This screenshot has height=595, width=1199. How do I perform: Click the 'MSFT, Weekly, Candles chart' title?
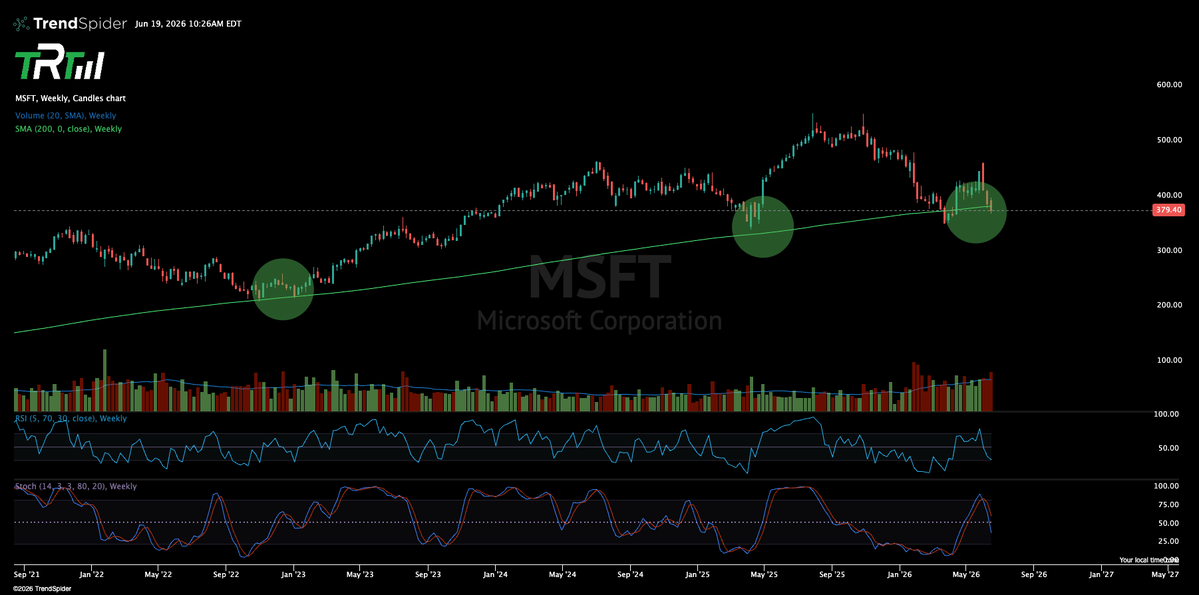70,99
